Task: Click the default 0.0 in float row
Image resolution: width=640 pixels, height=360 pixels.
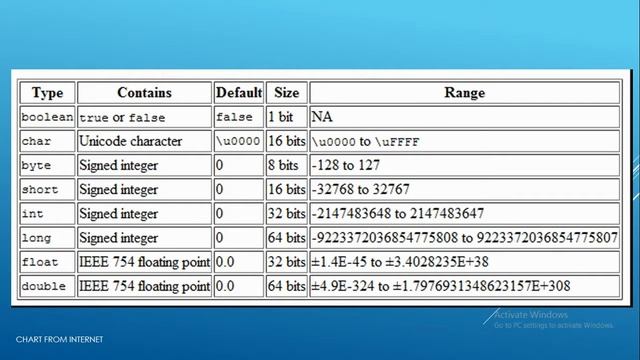Action: pyautogui.click(x=239, y=262)
